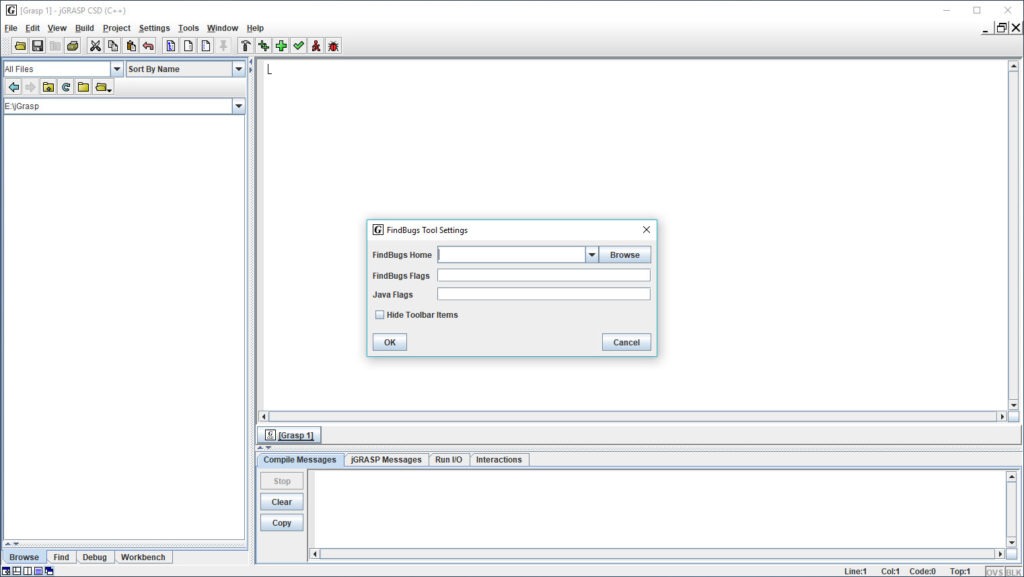Open the Window menu
The image size is (1024, 577).
[x=222, y=28]
